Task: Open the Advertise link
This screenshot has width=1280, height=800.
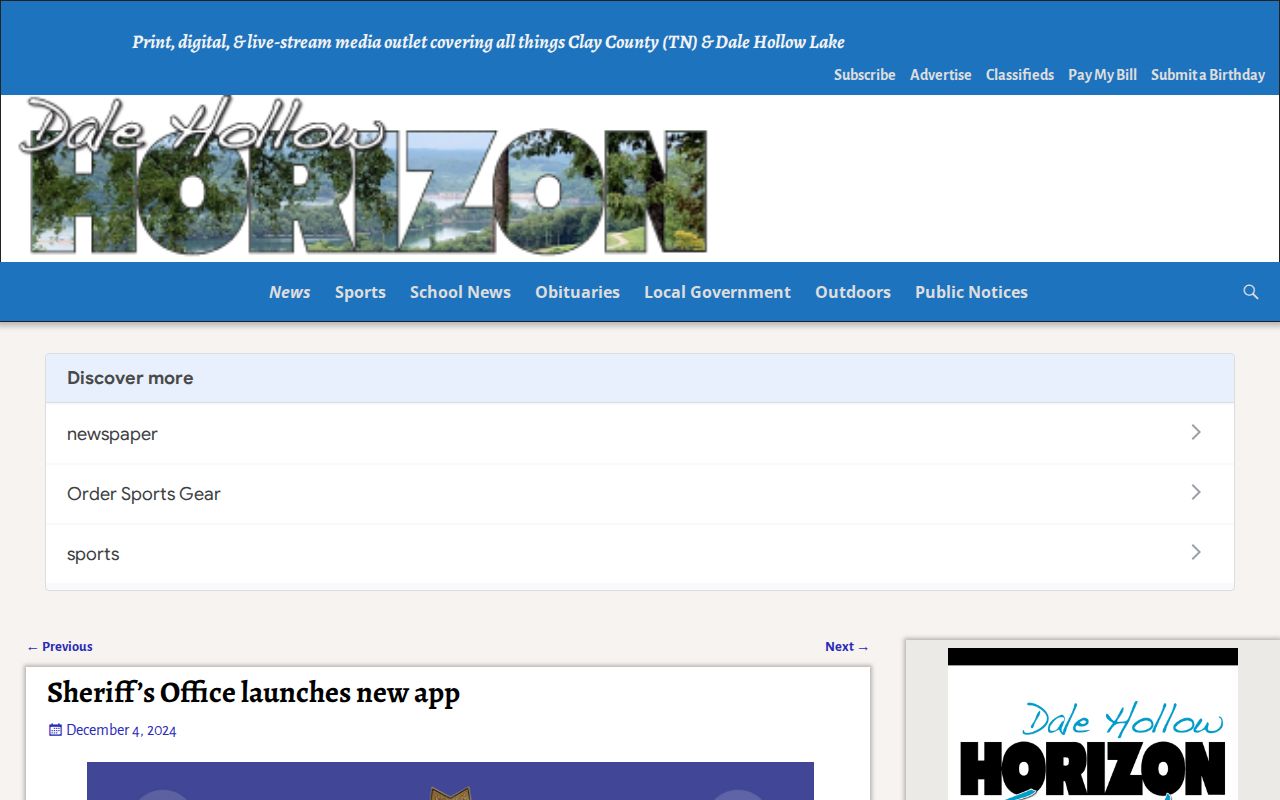Action: [x=941, y=75]
